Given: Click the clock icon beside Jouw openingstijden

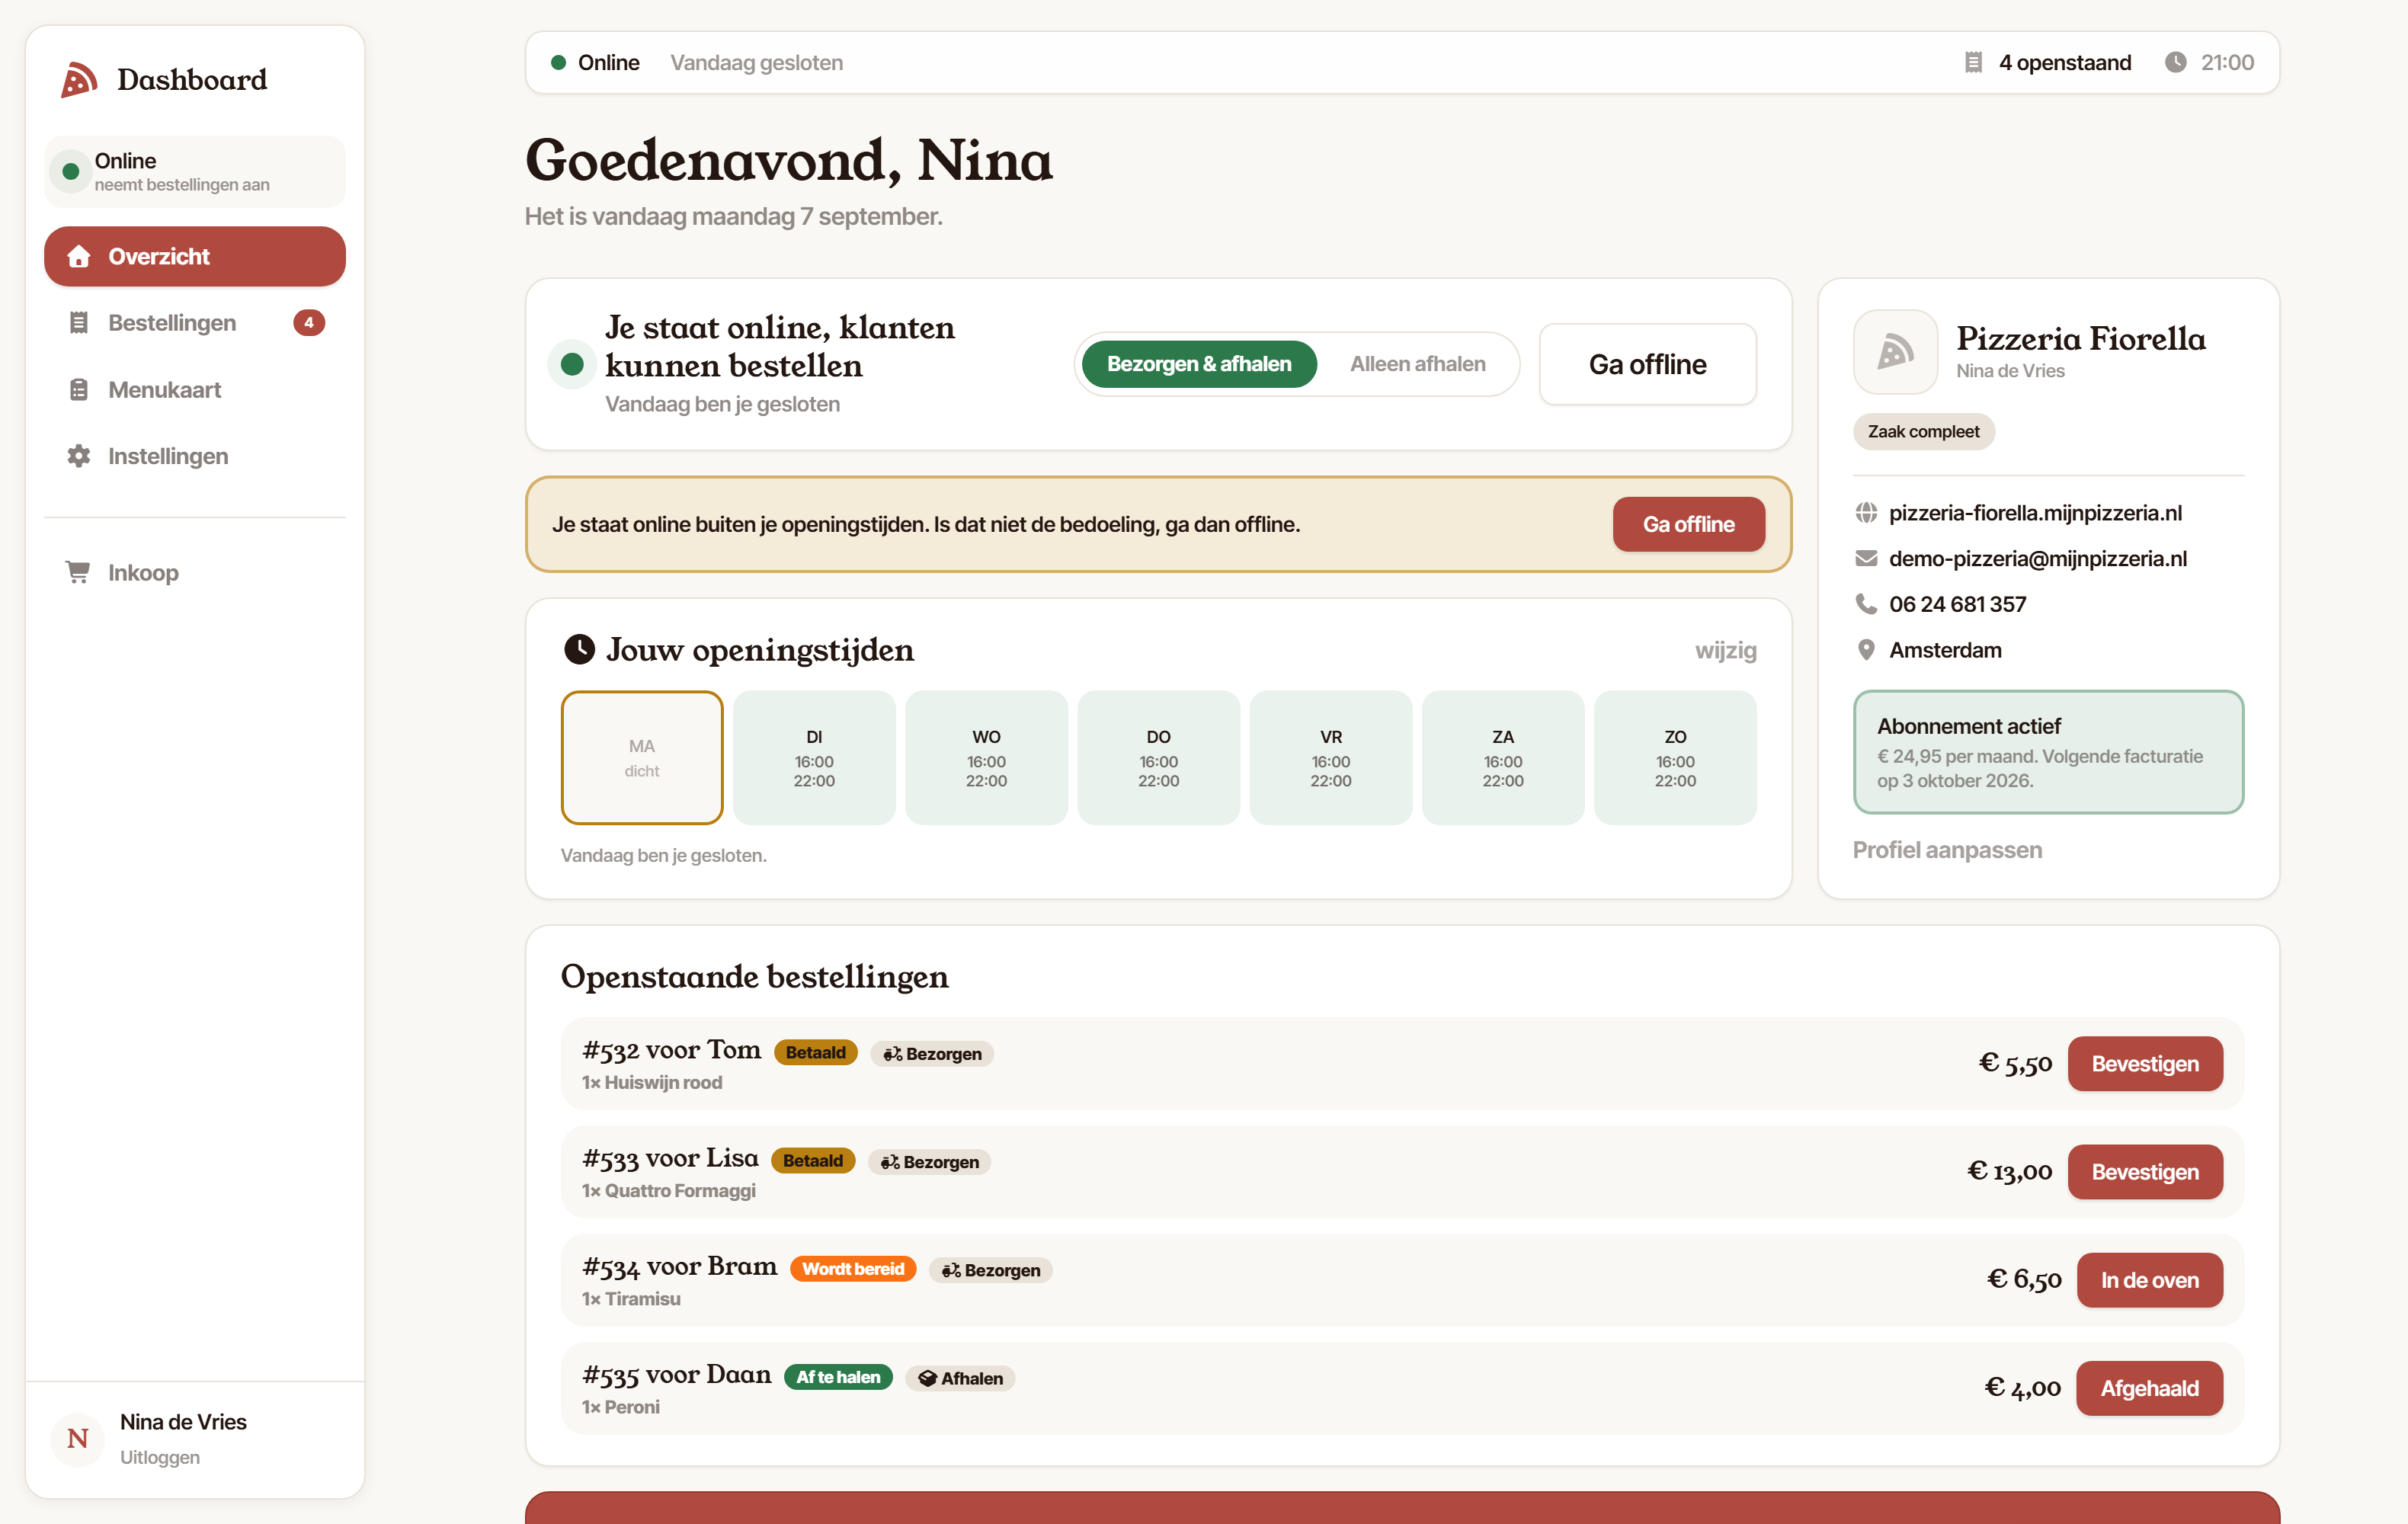Looking at the screenshot, I should (x=579, y=650).
